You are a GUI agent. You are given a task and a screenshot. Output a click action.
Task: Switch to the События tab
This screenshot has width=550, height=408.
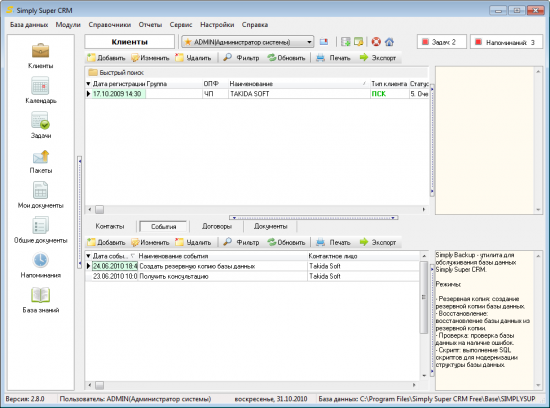pos(163,227)
